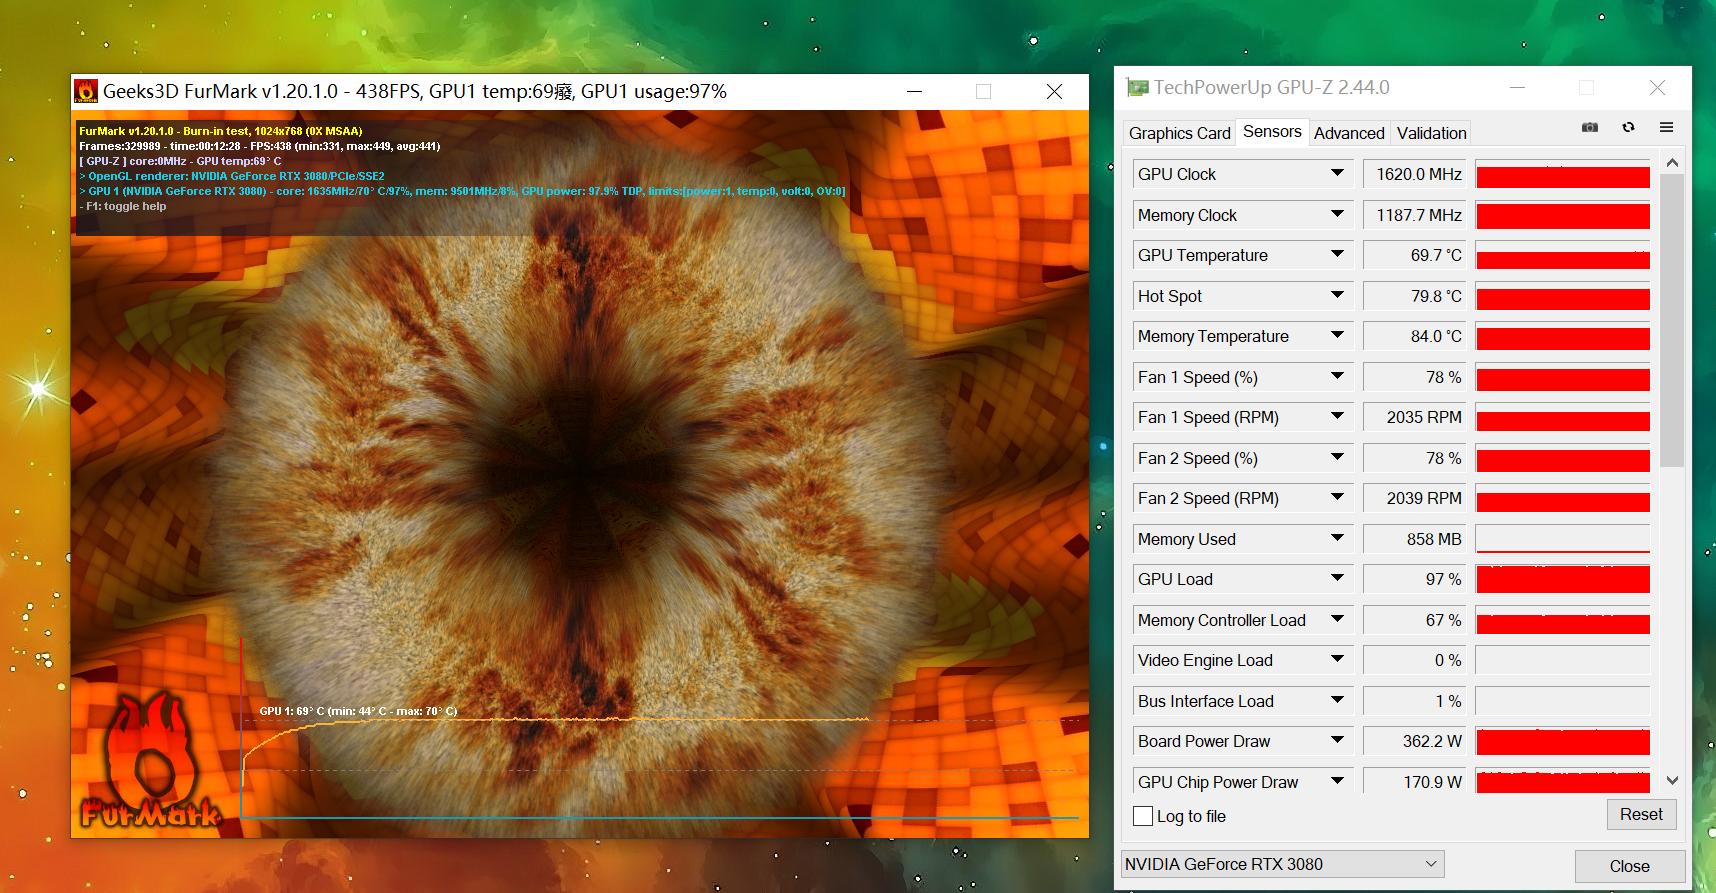
Task: Click the GPU Temperature red graph bar
Action: pos(1562,257)
